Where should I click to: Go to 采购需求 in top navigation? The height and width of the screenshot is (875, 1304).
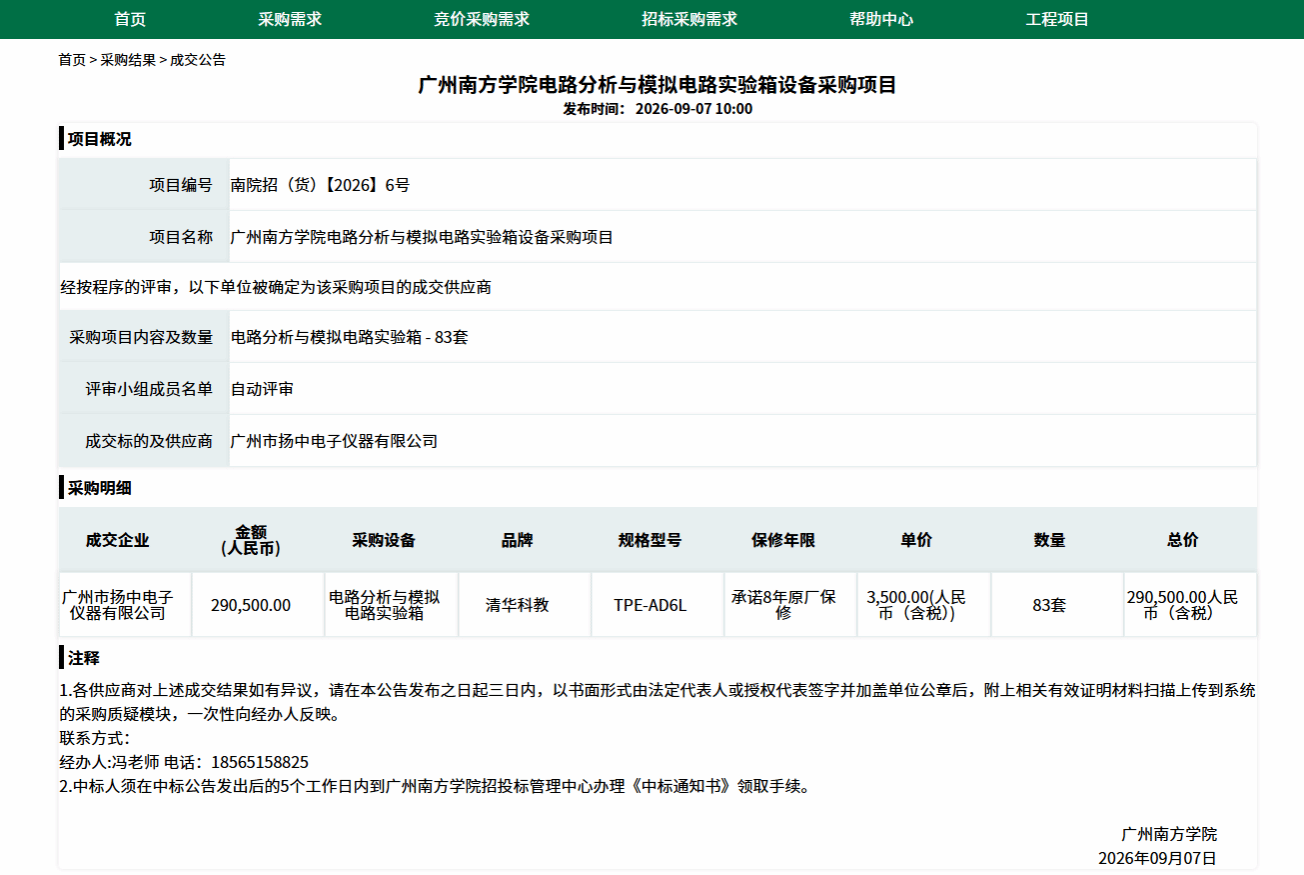pos(290,19)
